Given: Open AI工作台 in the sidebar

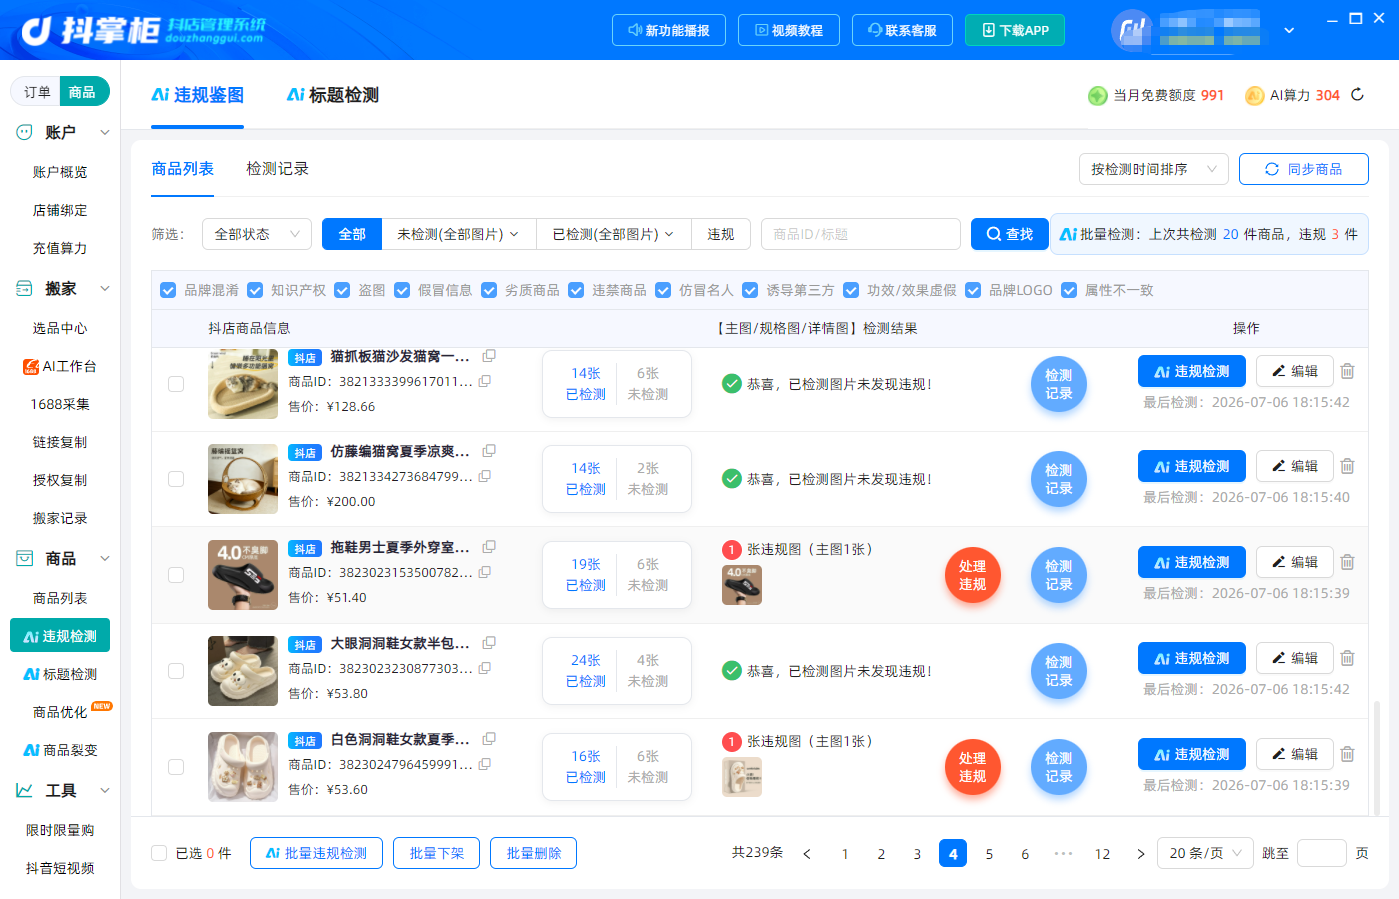Looking at the screenshot, I should tap(60, 366).
